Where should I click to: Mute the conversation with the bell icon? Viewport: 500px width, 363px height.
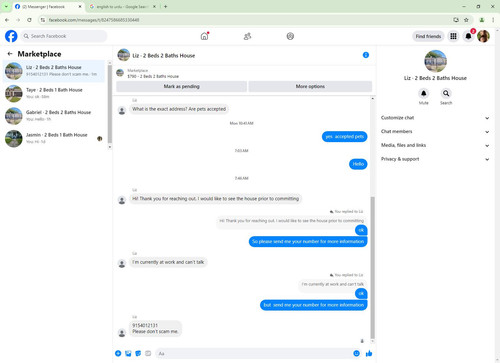[424, 93]
